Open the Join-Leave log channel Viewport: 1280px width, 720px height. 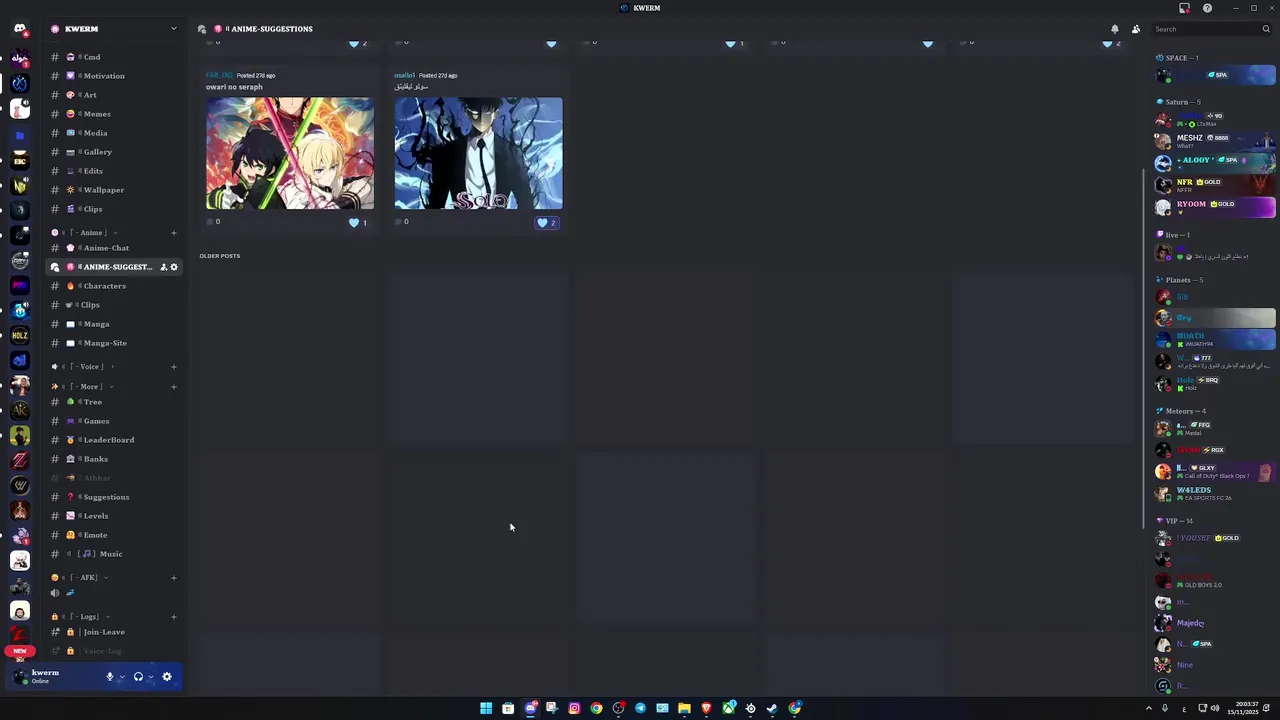[x=115, y=632]
